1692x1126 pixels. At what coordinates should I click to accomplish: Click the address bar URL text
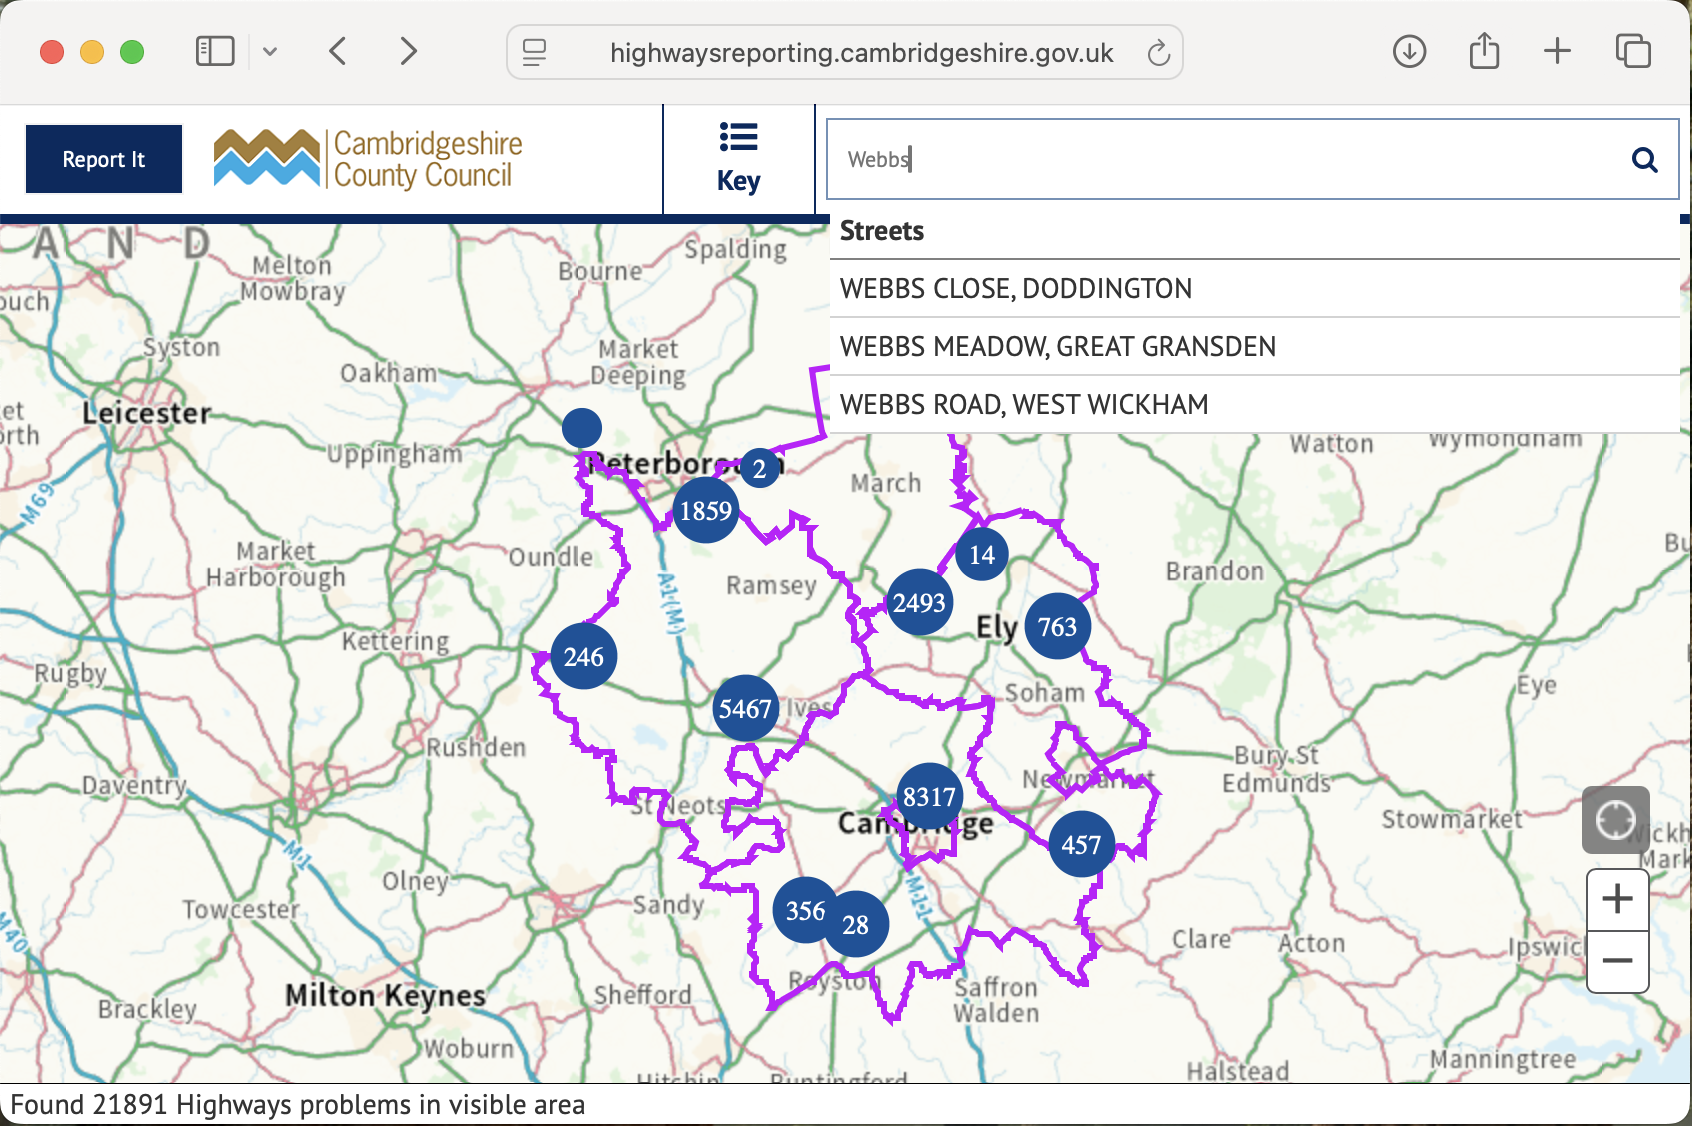862,53
